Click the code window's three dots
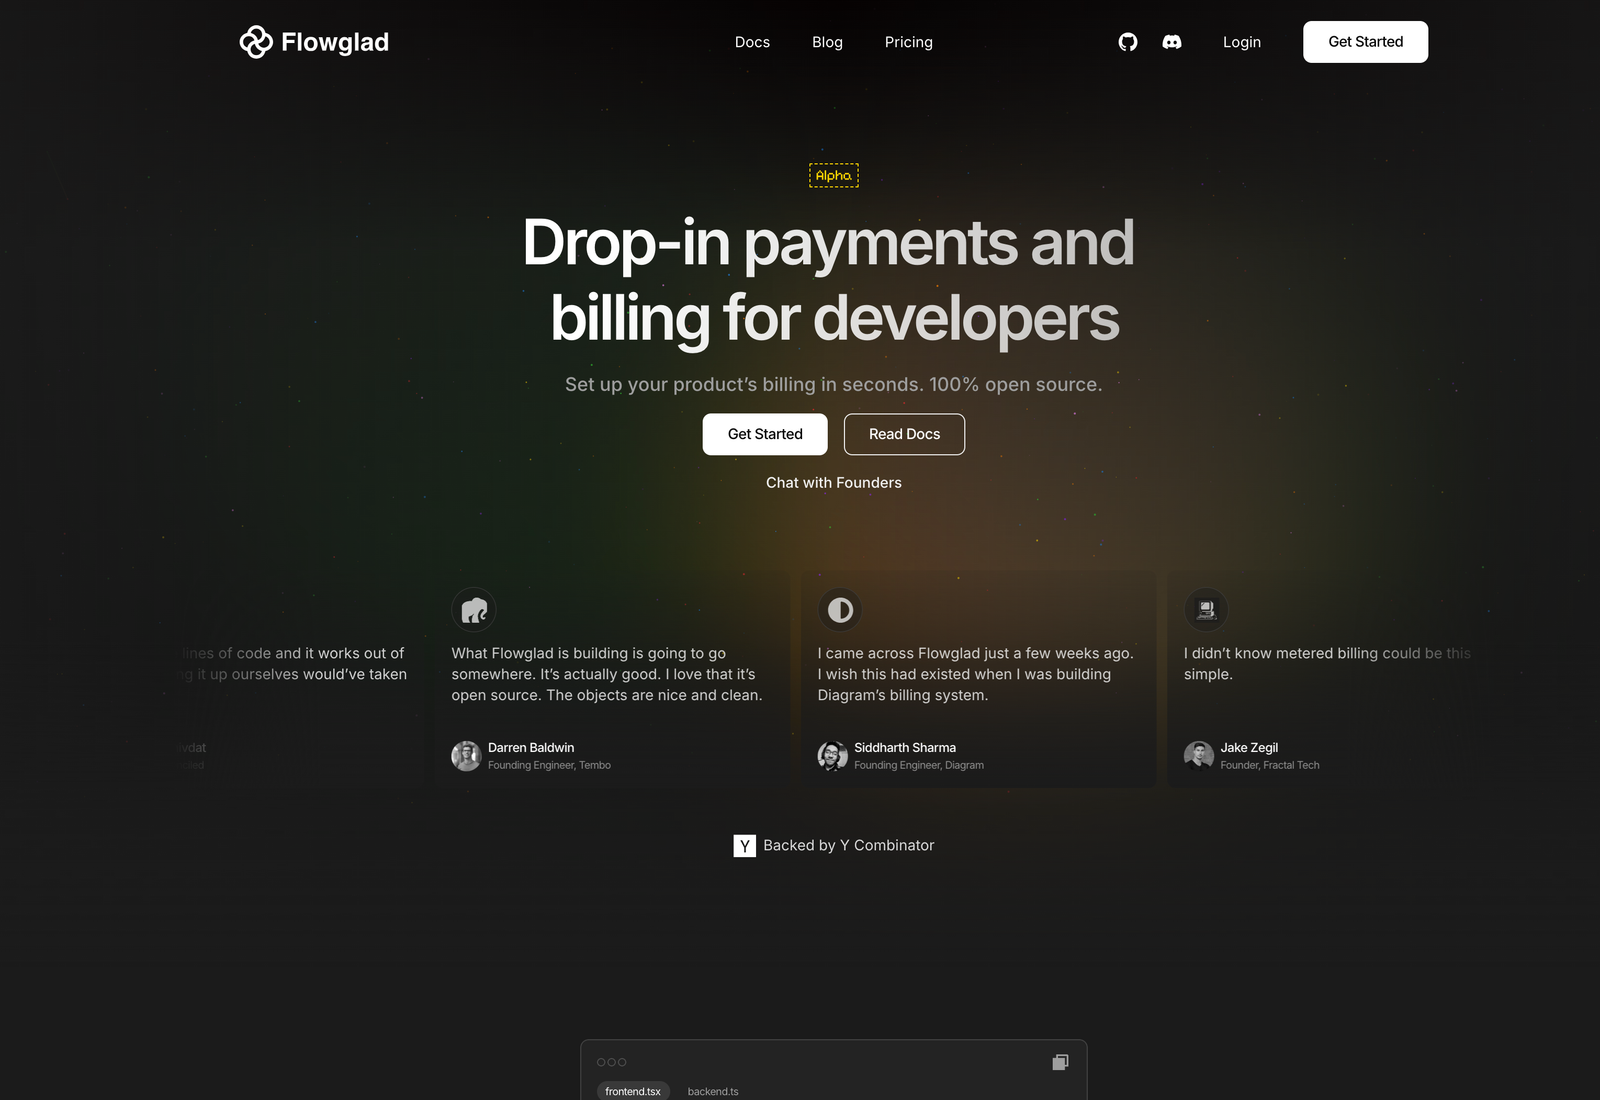 coord(612,1062)
